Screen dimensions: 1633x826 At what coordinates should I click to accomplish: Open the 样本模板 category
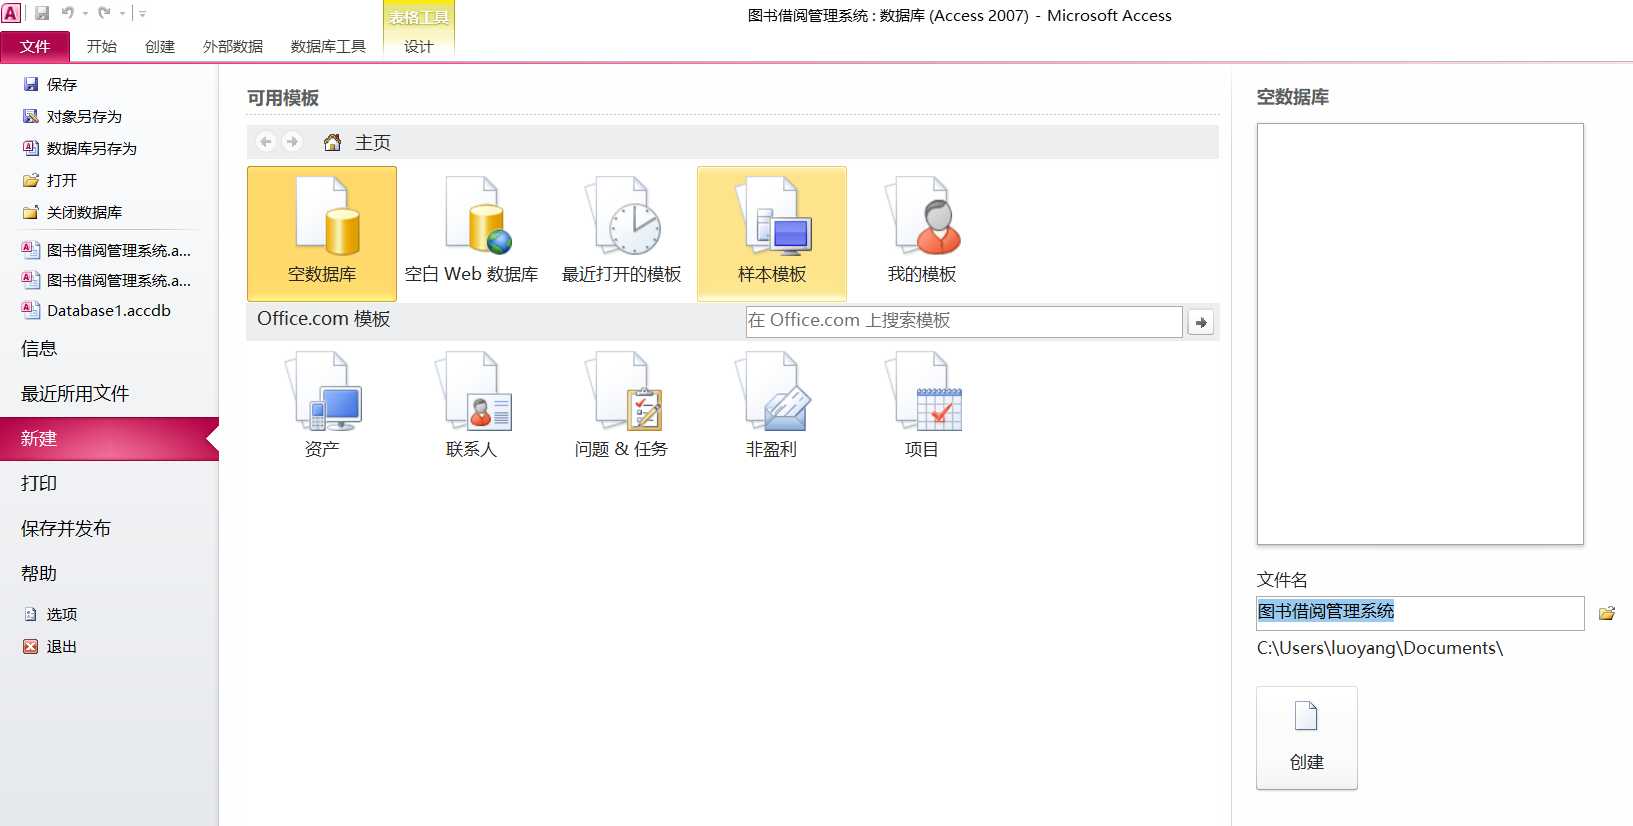772,233
